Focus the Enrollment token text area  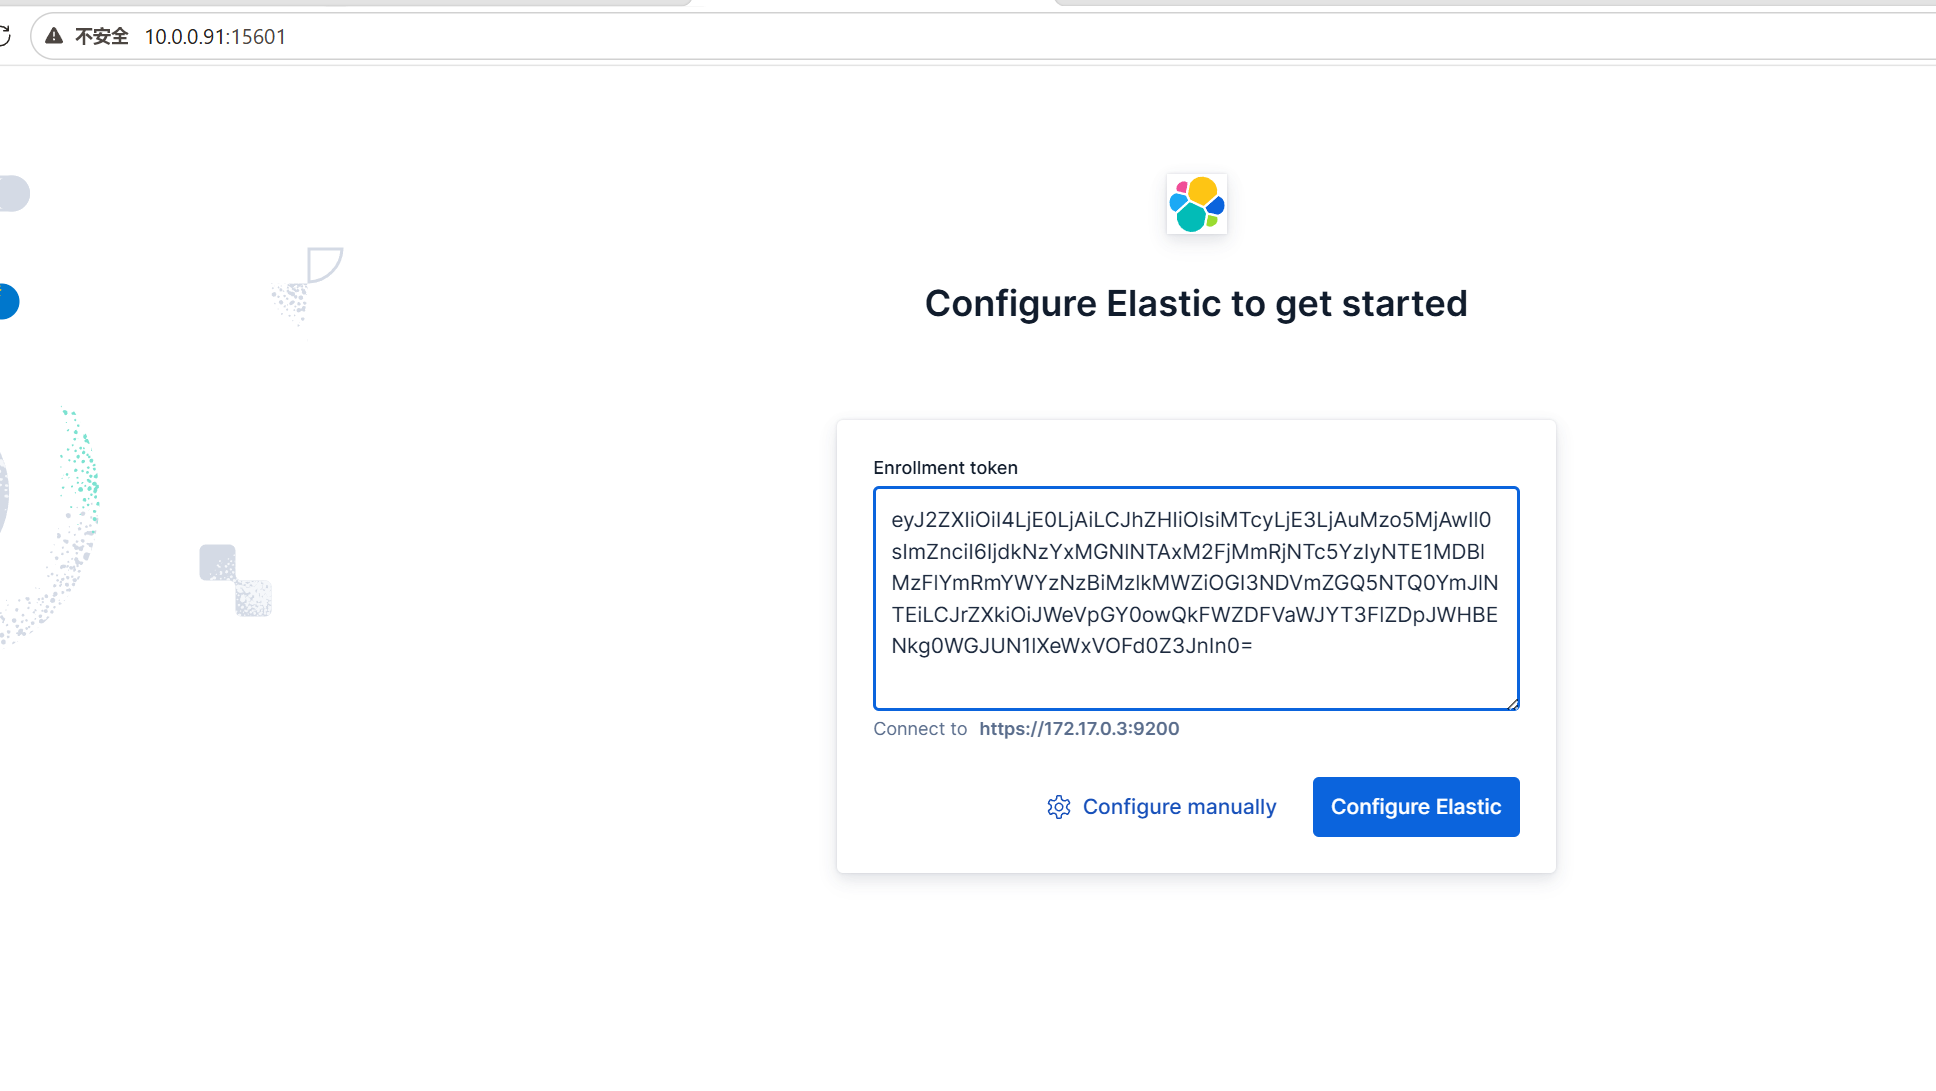pos(1195,598)
